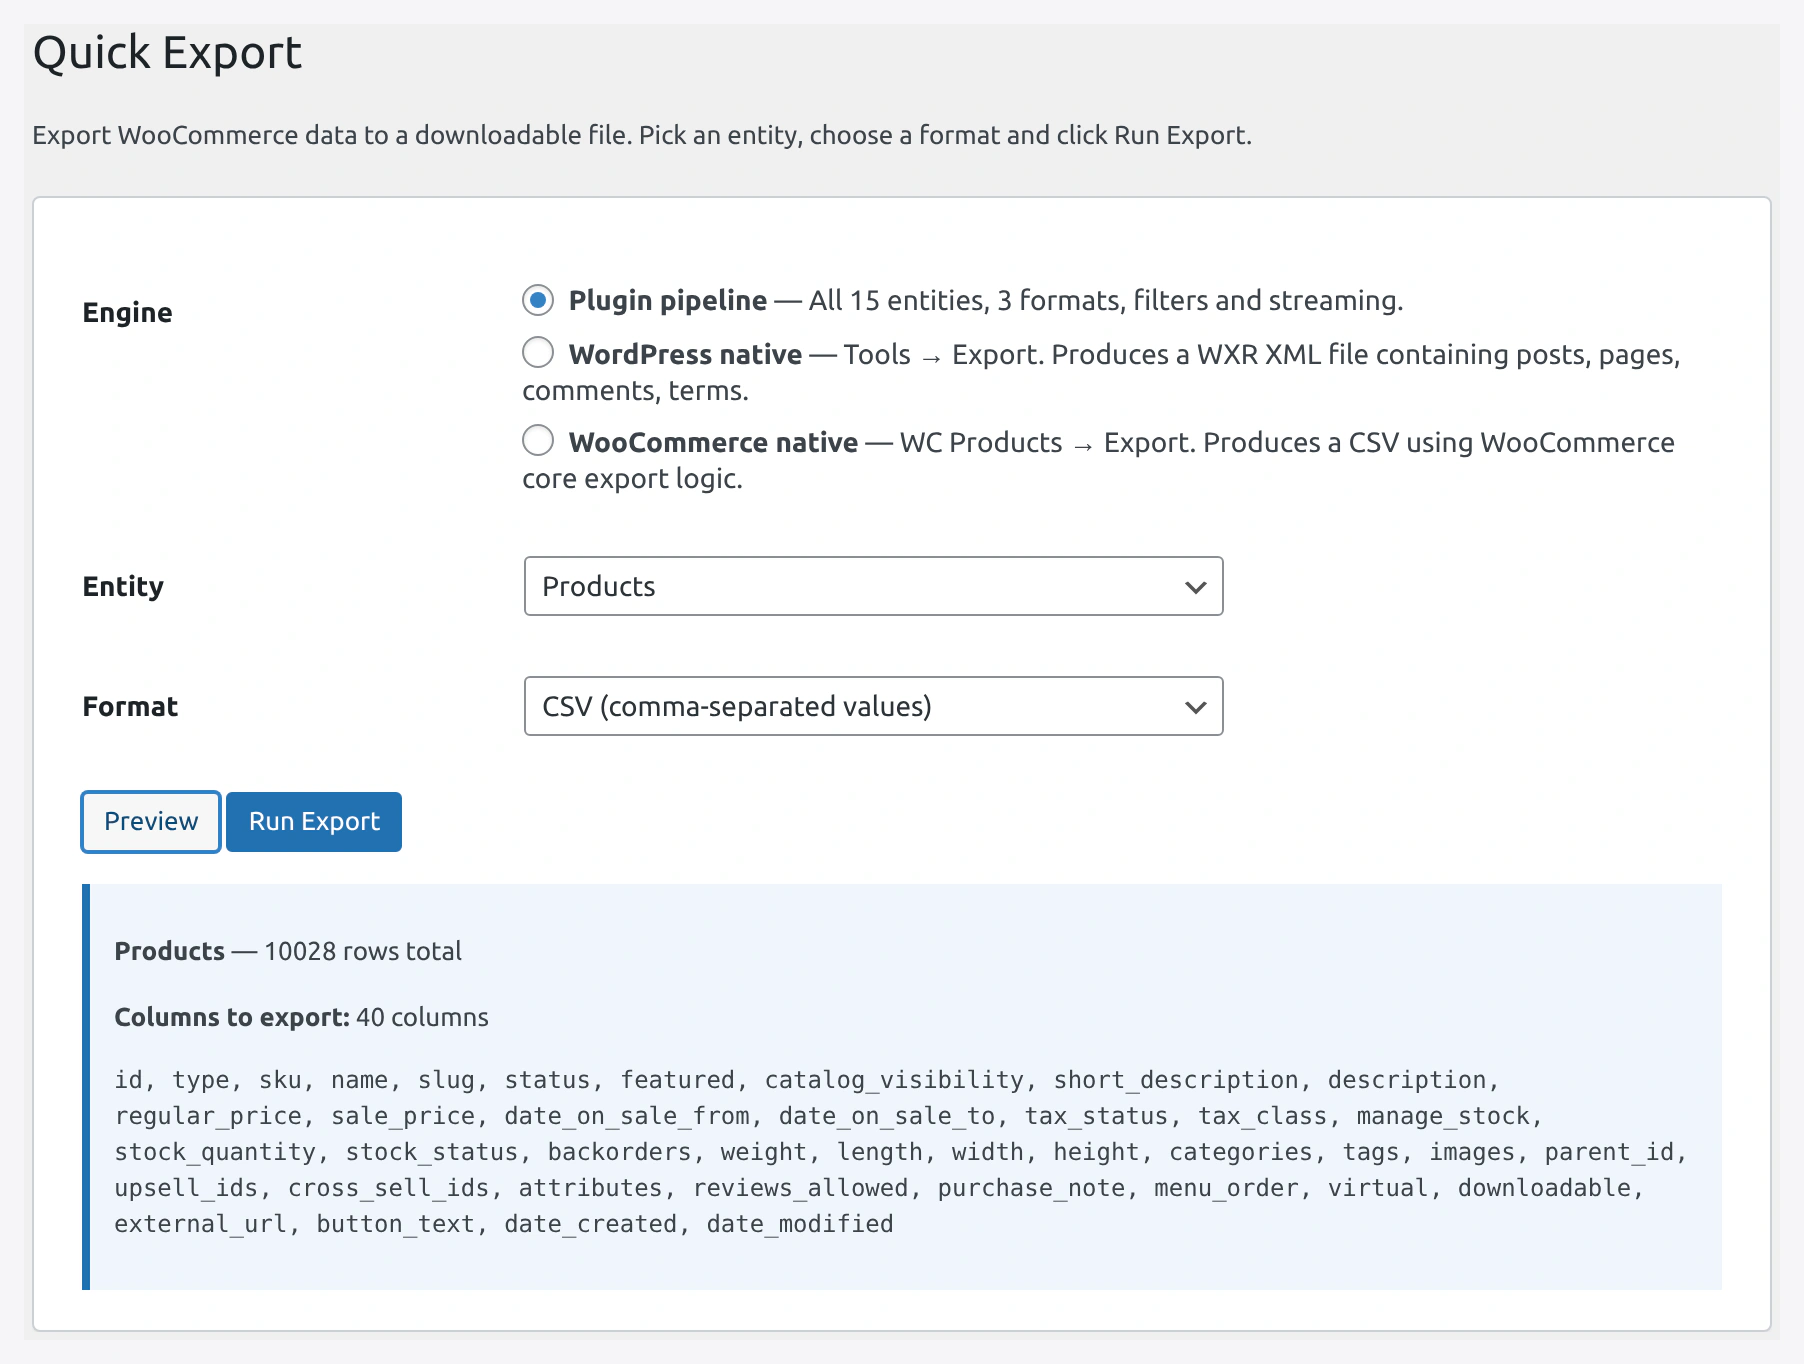Screen dimensions: 1804x1364
Task: Click the Entity field label
Action: [x=123, y=586]
